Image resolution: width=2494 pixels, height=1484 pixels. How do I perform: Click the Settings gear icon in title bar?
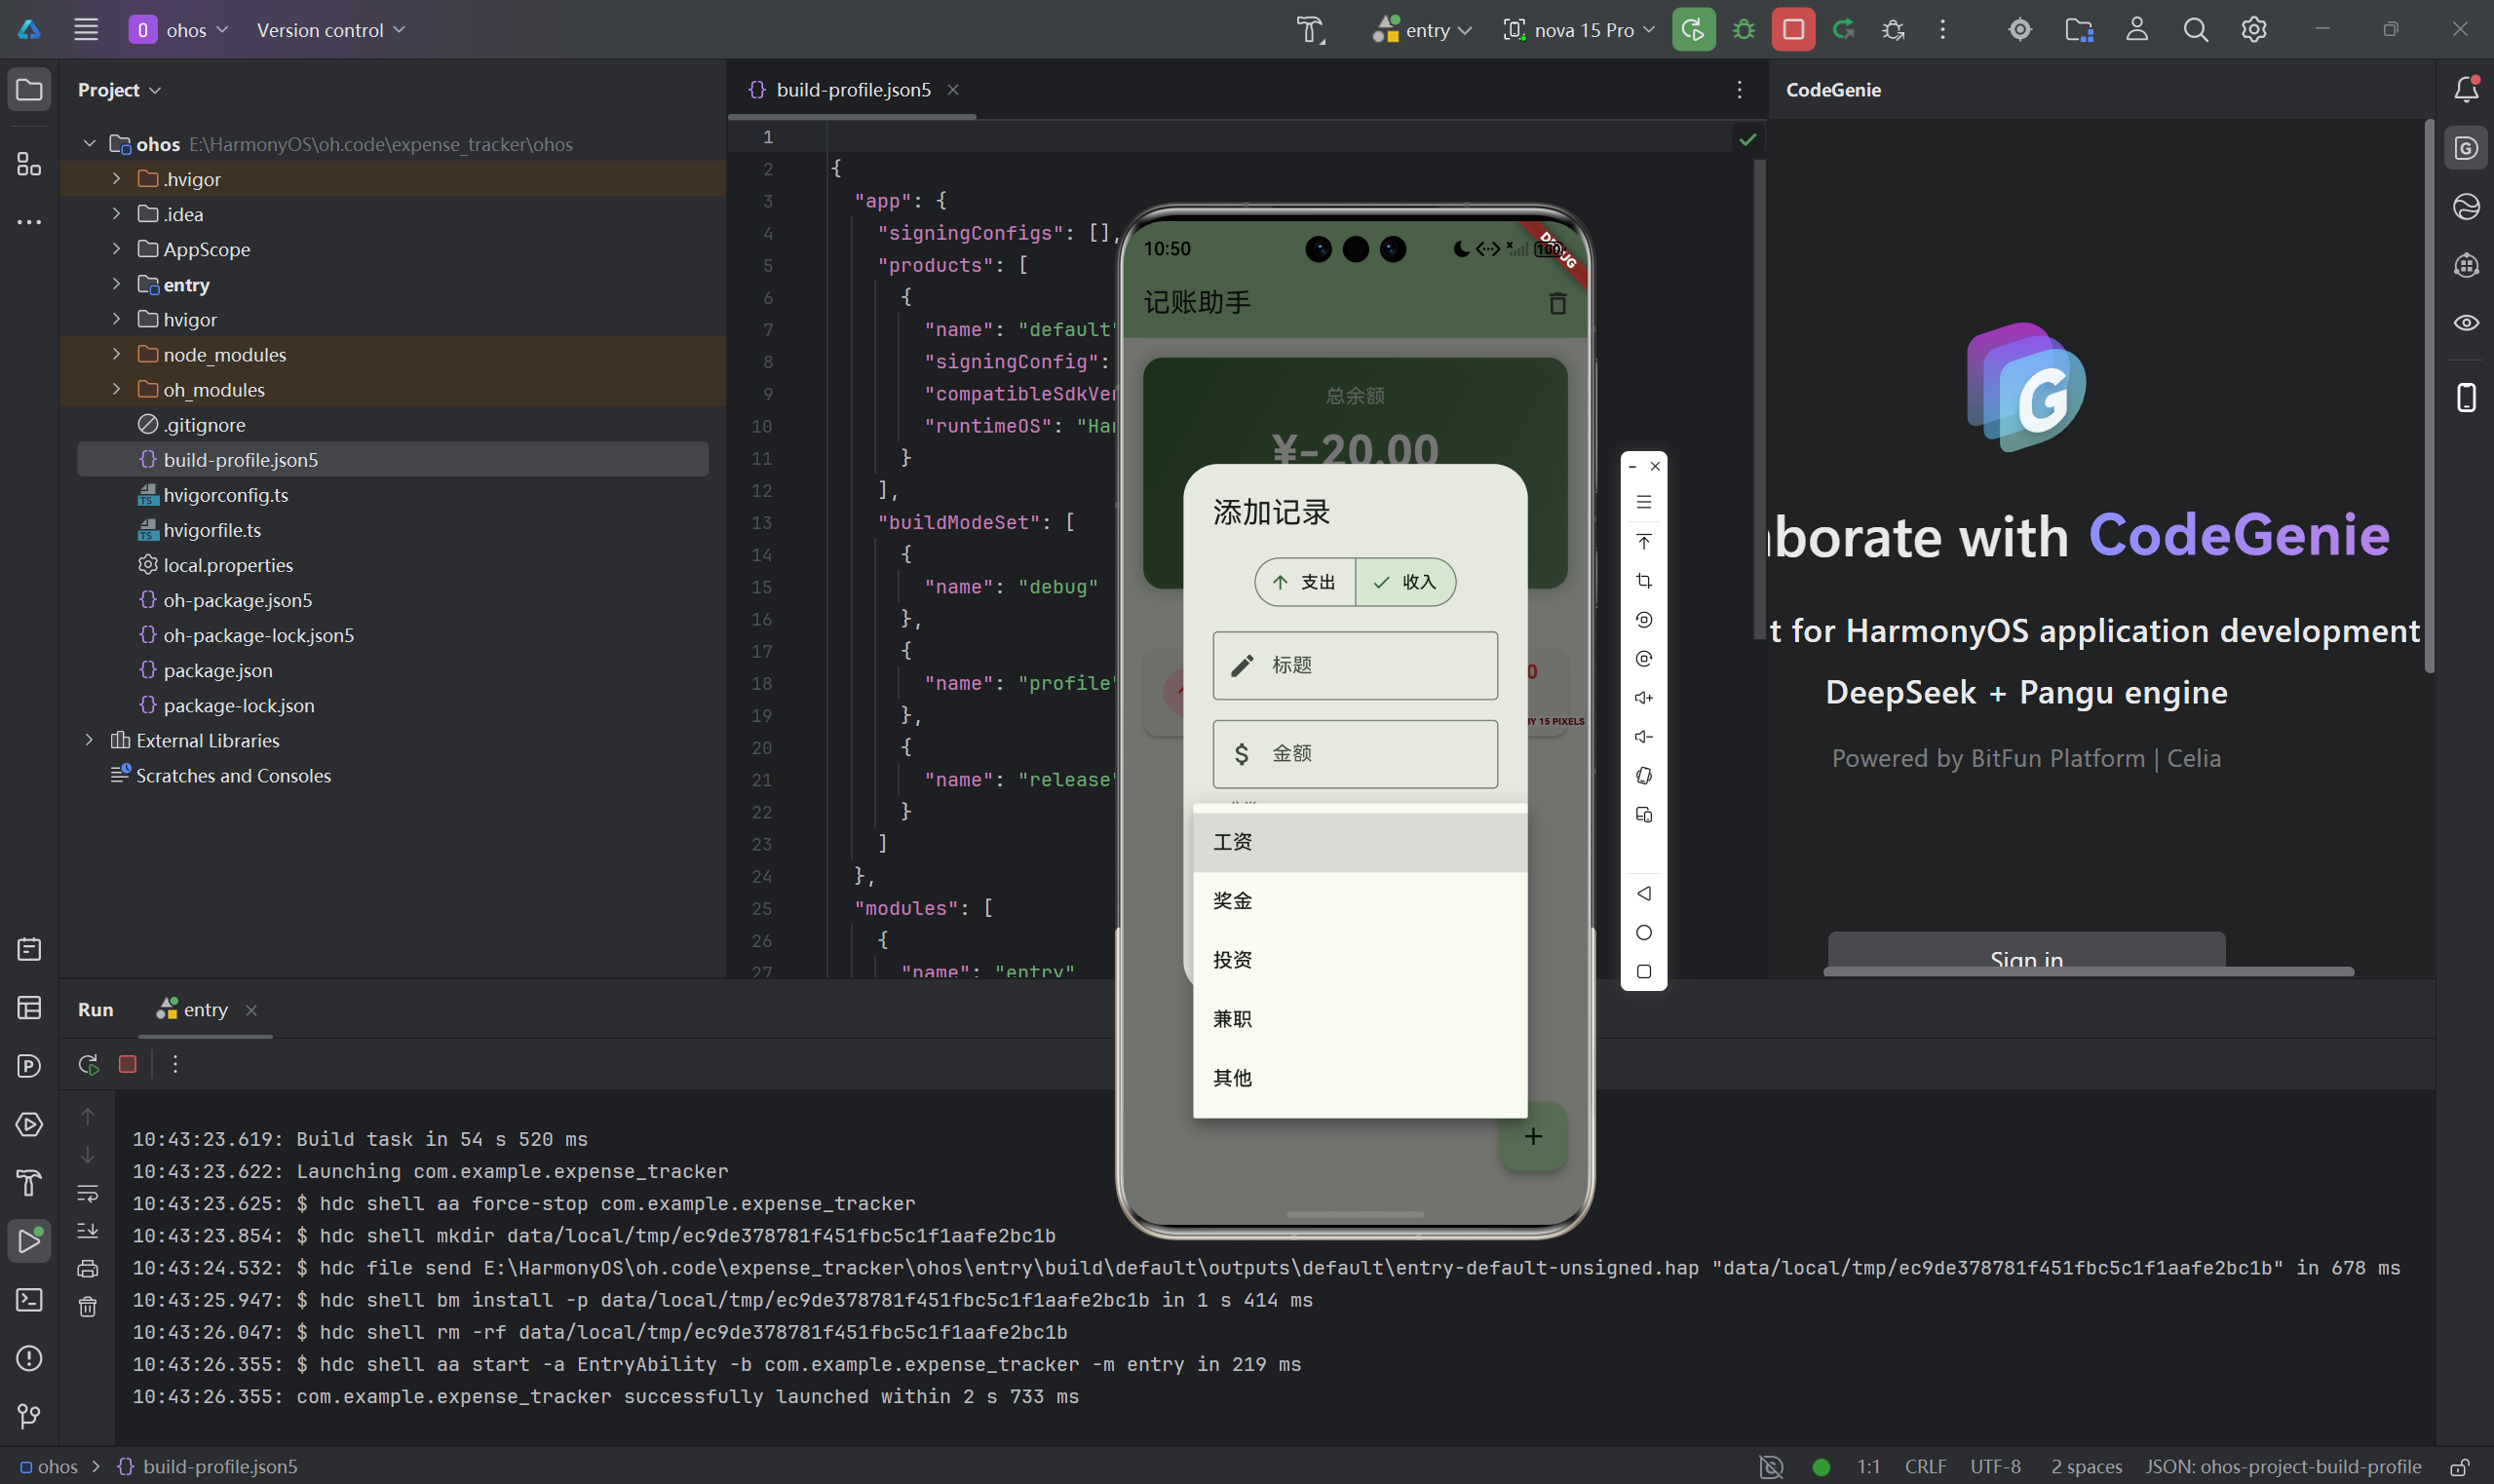tap(2253, 30)
